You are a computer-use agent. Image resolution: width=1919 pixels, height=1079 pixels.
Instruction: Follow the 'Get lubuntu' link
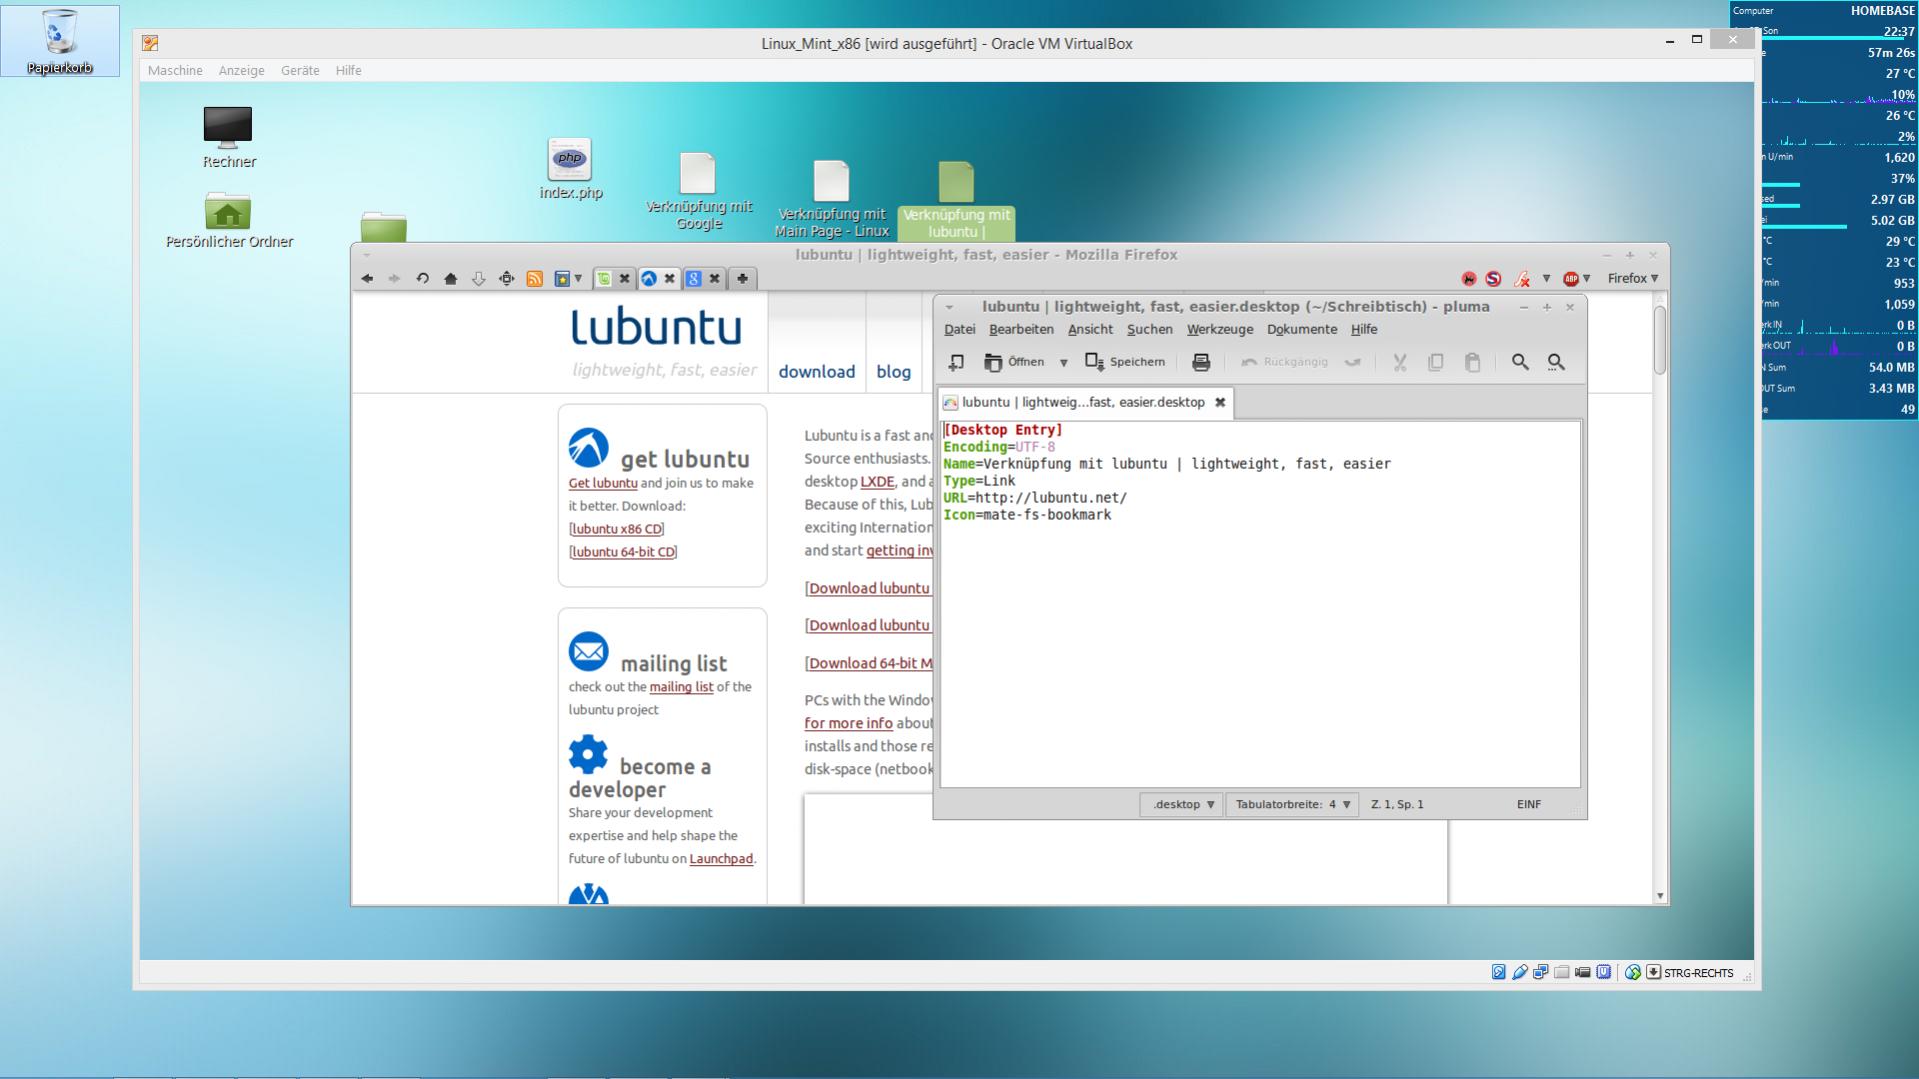coord(603,483)
